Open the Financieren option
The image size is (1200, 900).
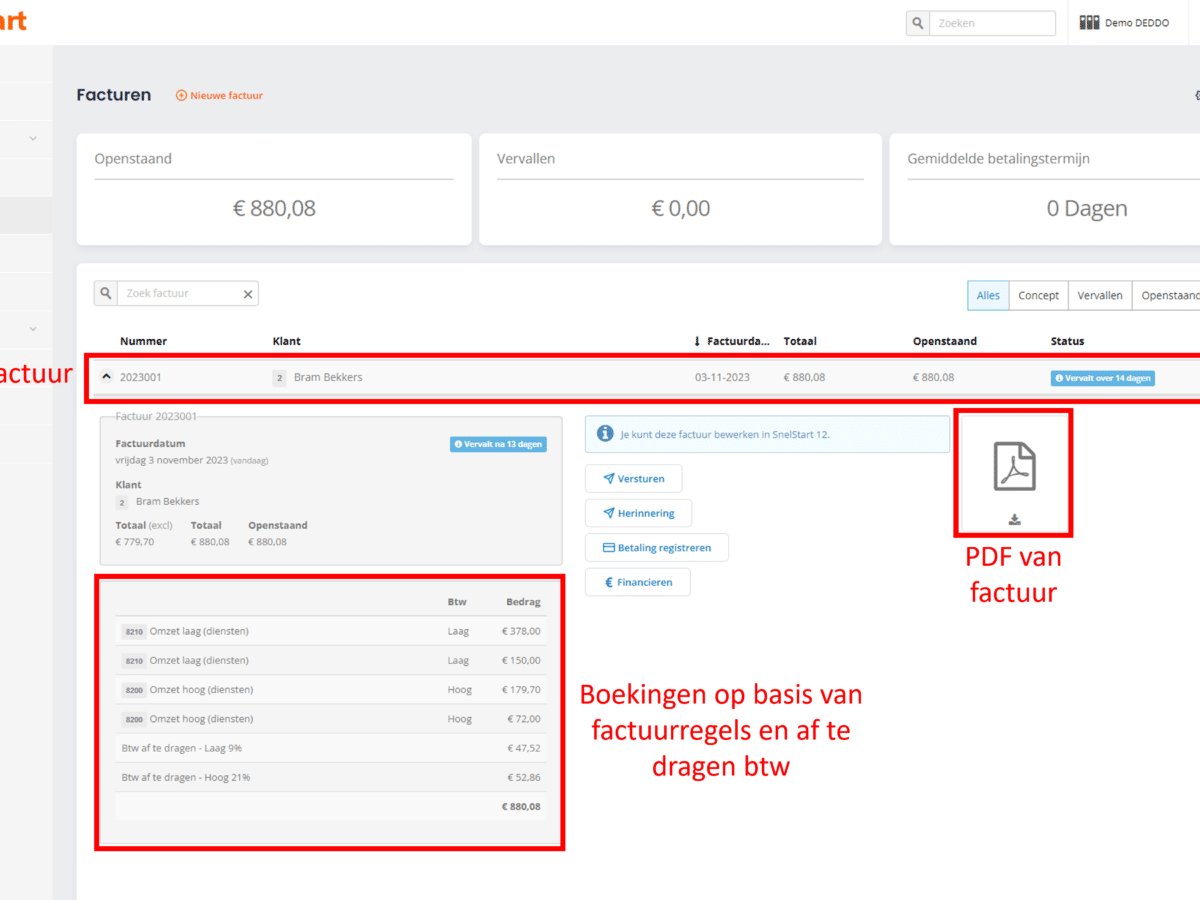tap(637, 582)
